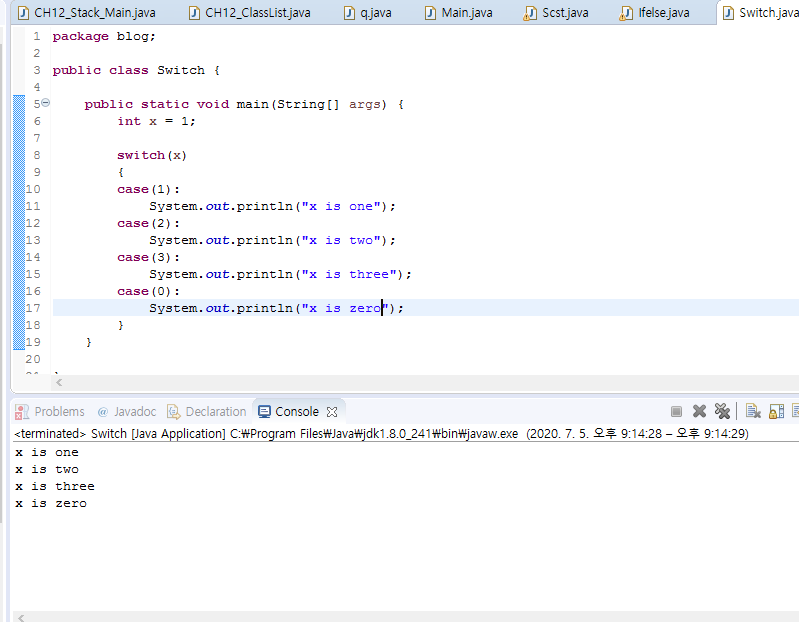This screenshot has height=622, width=799.
Task: Click the Terminate console button
Action: tap(676, 411)
